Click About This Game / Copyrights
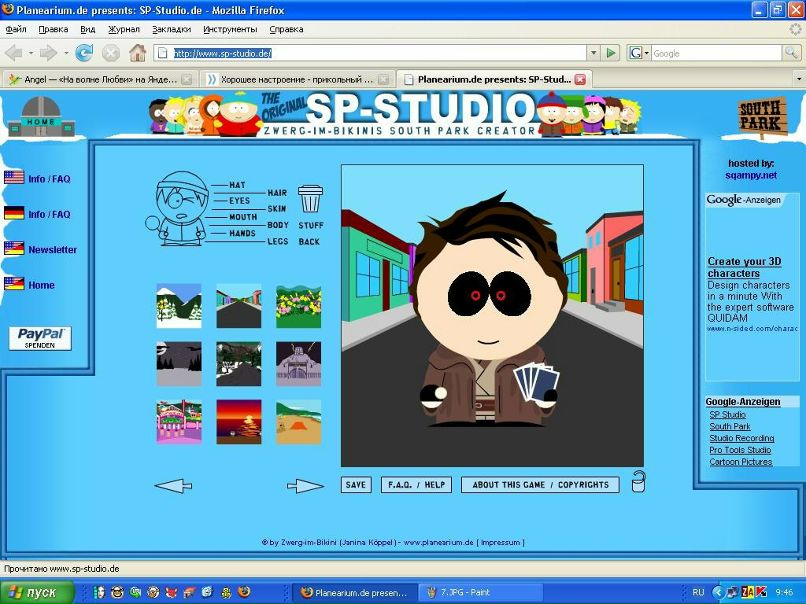Screen dimensions: 806x604 click(539, 485)
